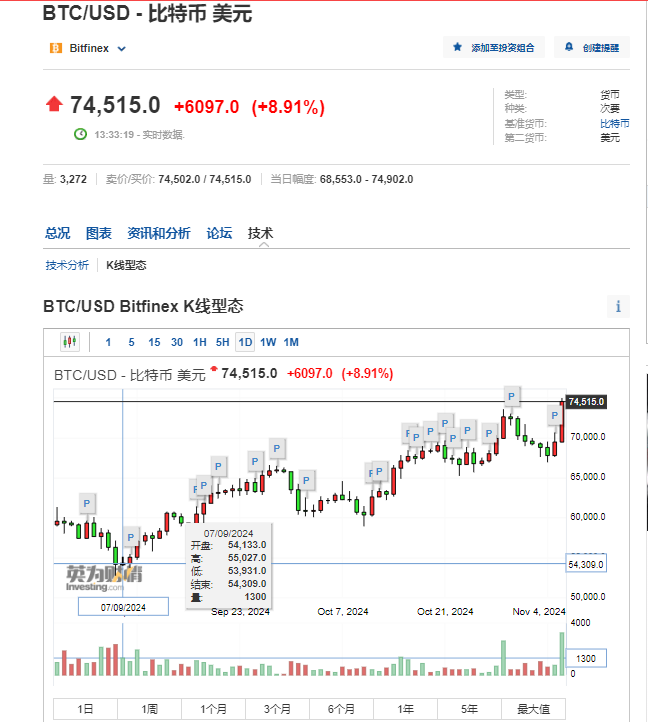
Task: Click the tallest green volume bar at right
Action: point(562,654)
